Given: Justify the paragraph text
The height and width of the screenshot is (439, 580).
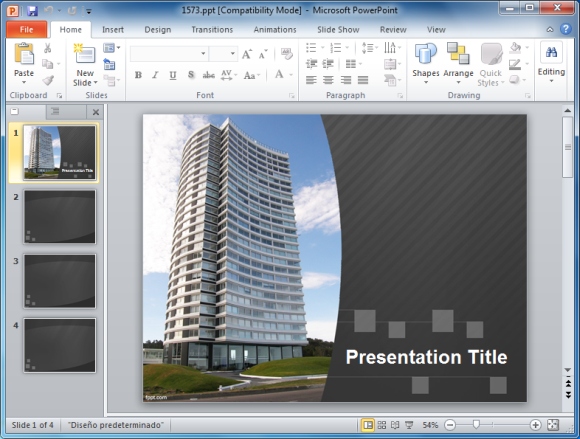Looking at the screenshot, I should (x=363, y=80).
